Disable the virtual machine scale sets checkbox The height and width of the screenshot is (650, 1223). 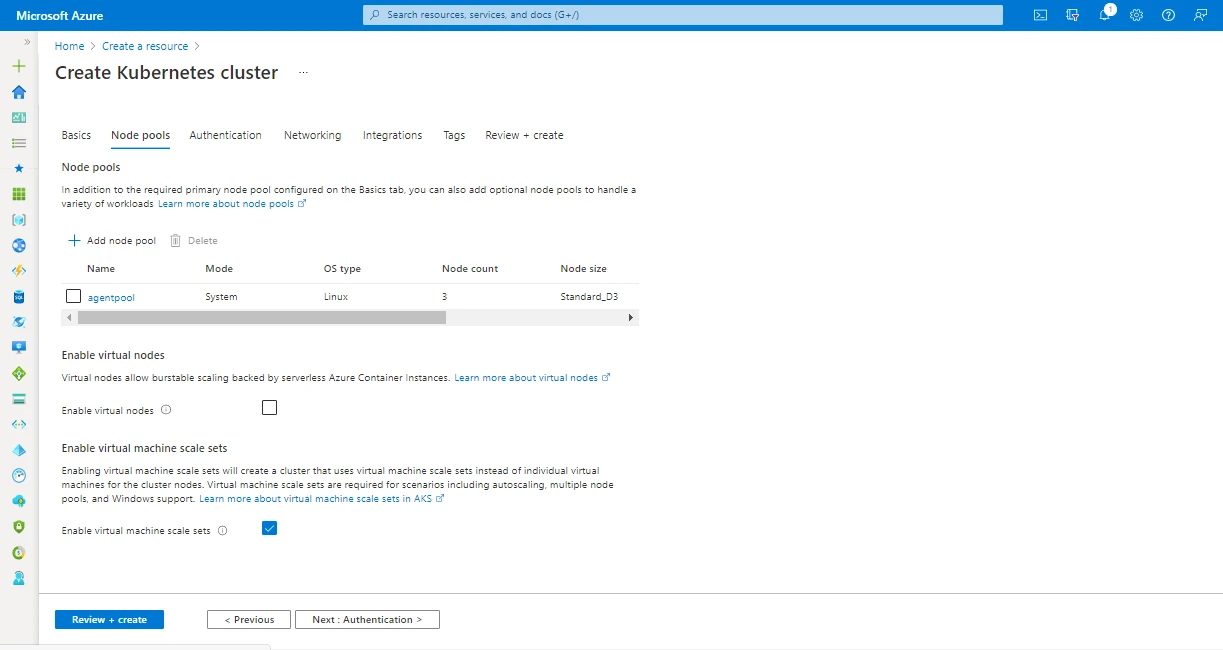point(269,529)
